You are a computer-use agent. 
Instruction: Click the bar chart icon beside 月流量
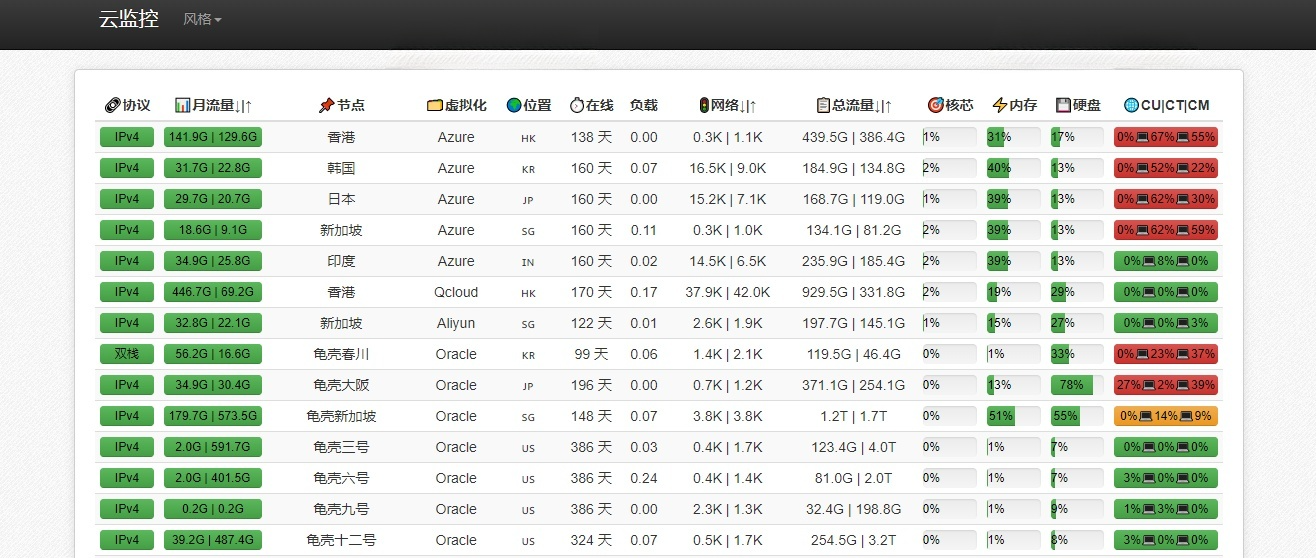tap(182, 105)
